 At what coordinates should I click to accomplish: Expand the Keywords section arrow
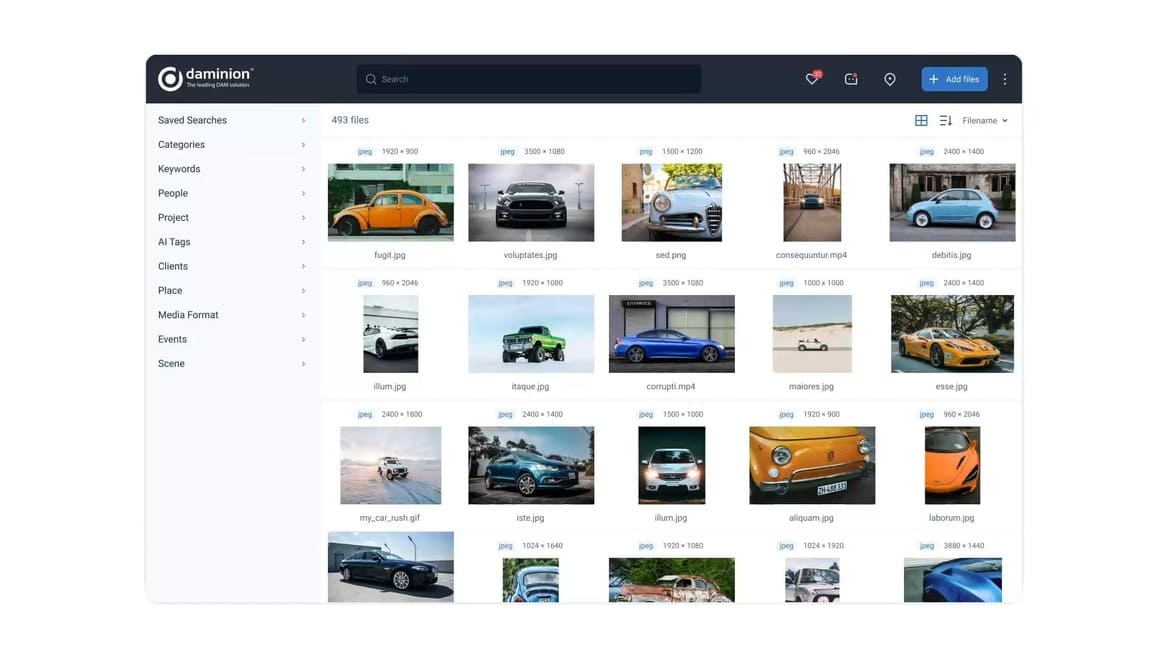303,169
